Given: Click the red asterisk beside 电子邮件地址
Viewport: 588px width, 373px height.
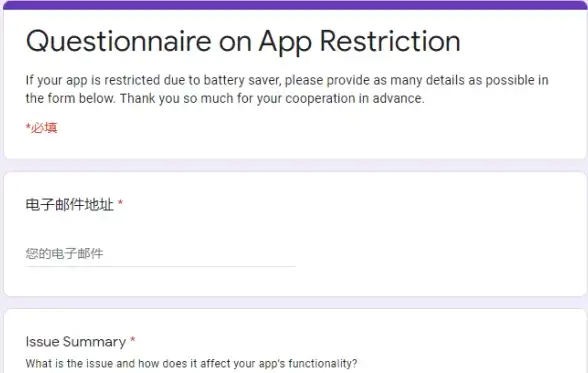Looking at the screenshot, I should click(120, 203).
